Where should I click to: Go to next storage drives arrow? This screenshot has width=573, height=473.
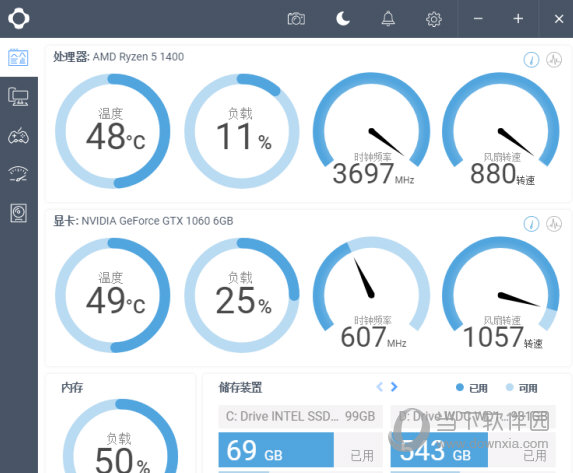pos(394,387)
